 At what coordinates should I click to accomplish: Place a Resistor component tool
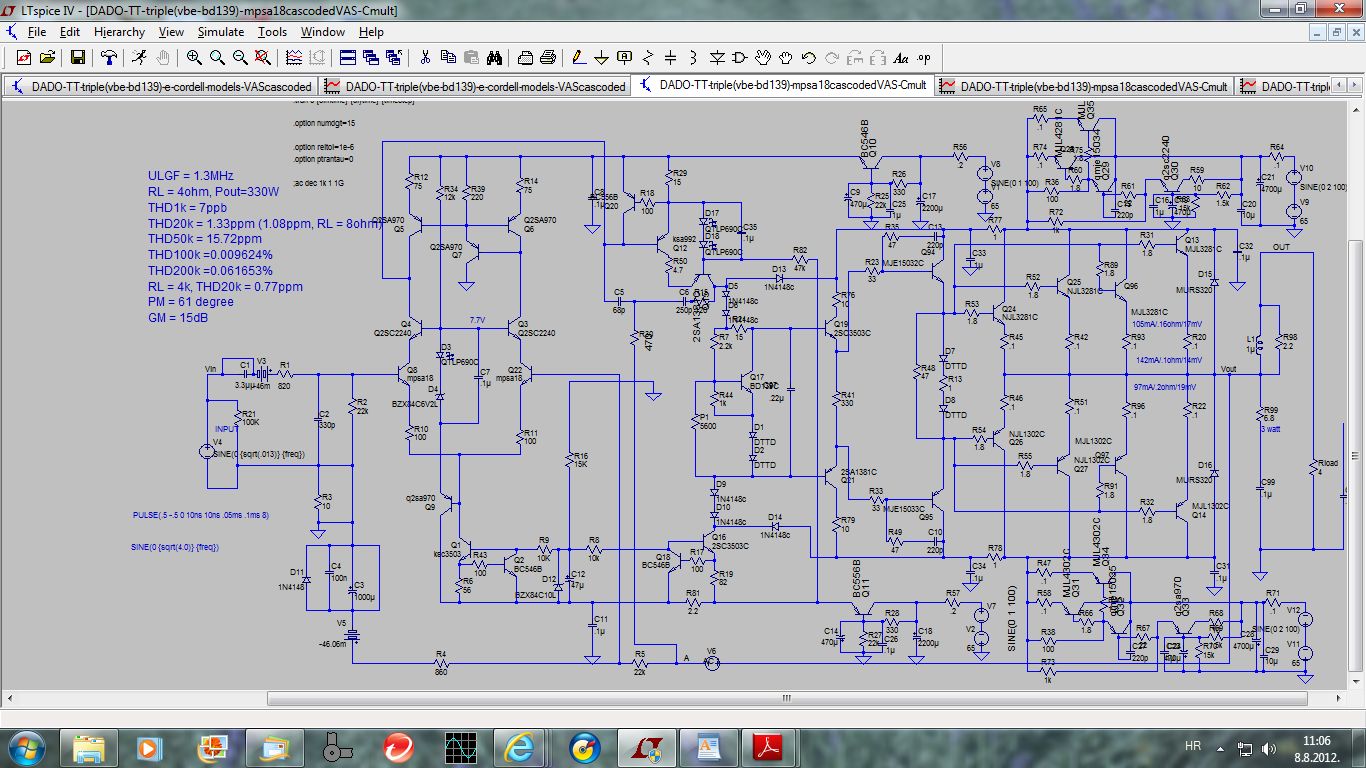(648, 57)
